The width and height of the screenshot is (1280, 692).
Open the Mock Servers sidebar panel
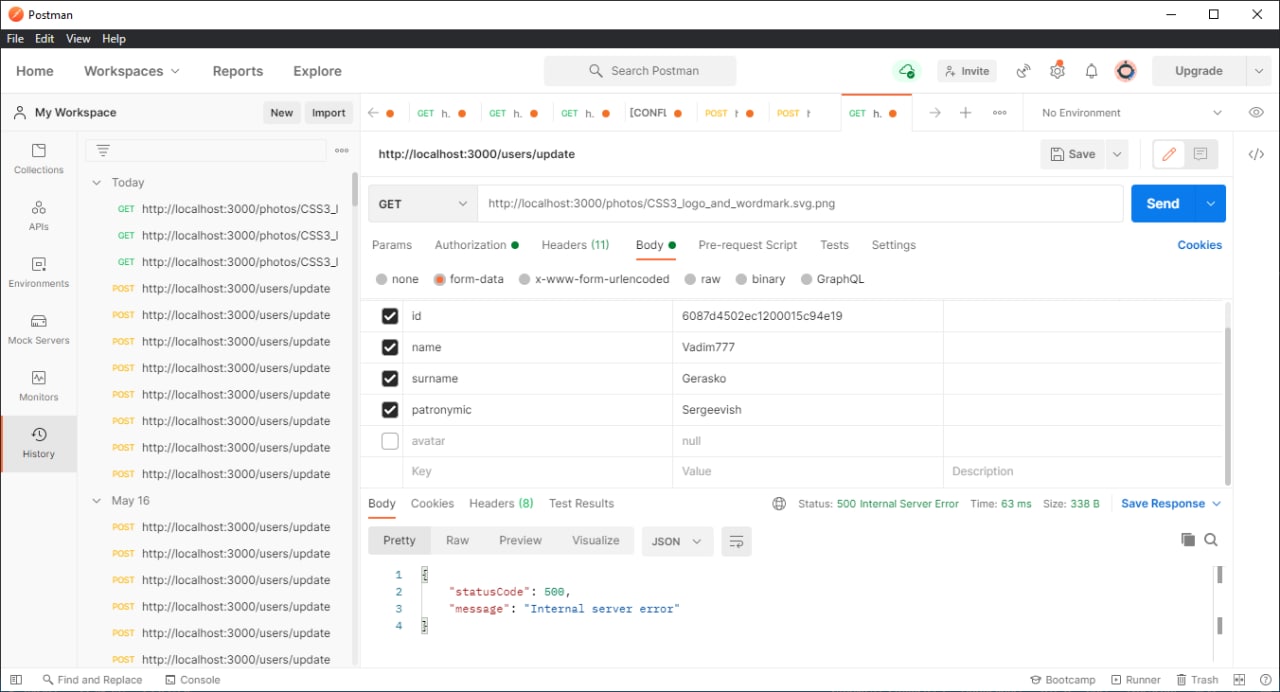pyautogui.click(x=39, y=329)
